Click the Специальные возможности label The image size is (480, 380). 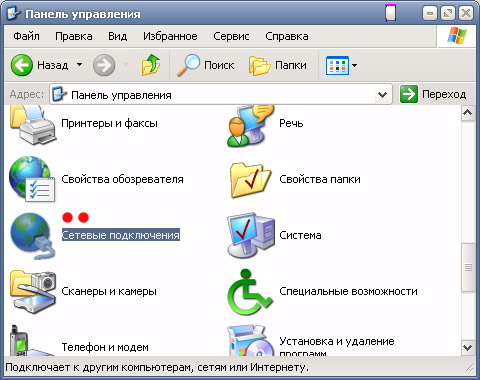(348, 291)
